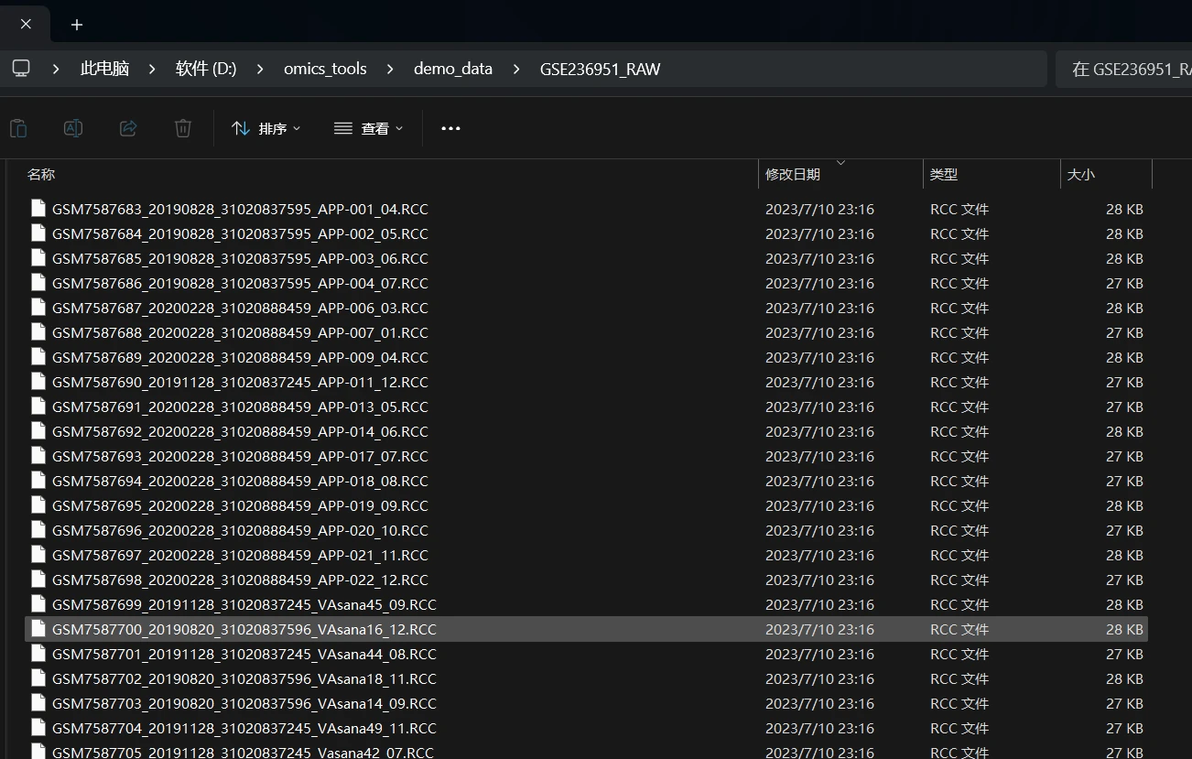The image size is (1192, 759).
Task: Sort by 名称 column header
Action: pos(41,174)
